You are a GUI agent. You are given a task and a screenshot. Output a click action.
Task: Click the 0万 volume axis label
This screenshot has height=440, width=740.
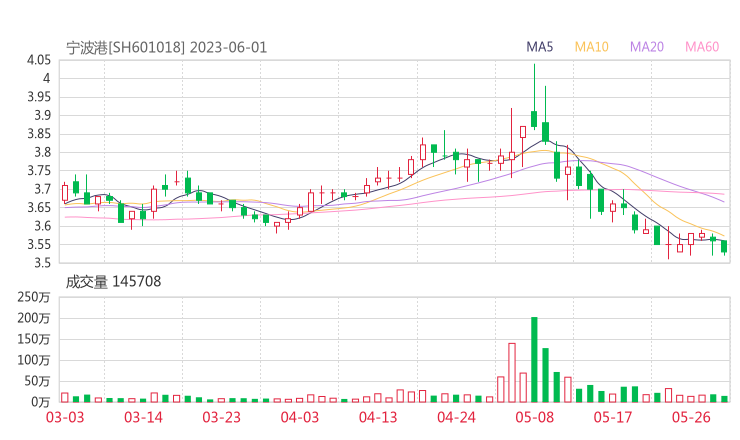[x=41, y=402]
